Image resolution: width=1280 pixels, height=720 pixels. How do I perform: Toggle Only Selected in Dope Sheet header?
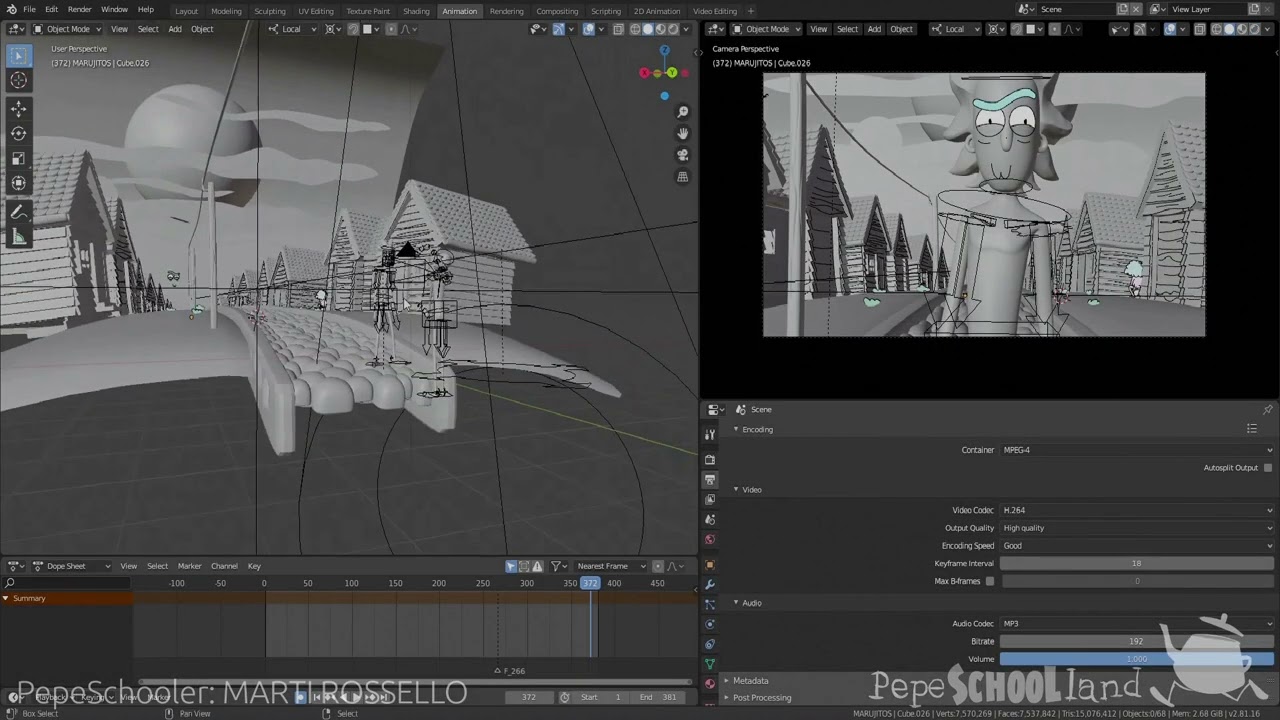point(511,566)
